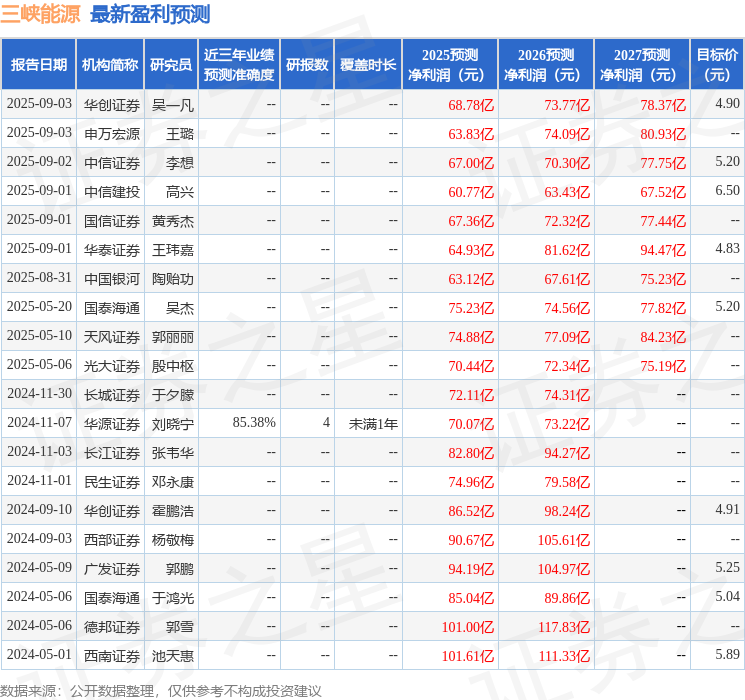This screenshot has height=700, width=745.
Task: Click the 2027 forecast value 94.47亿
Action: coord(663,250)
